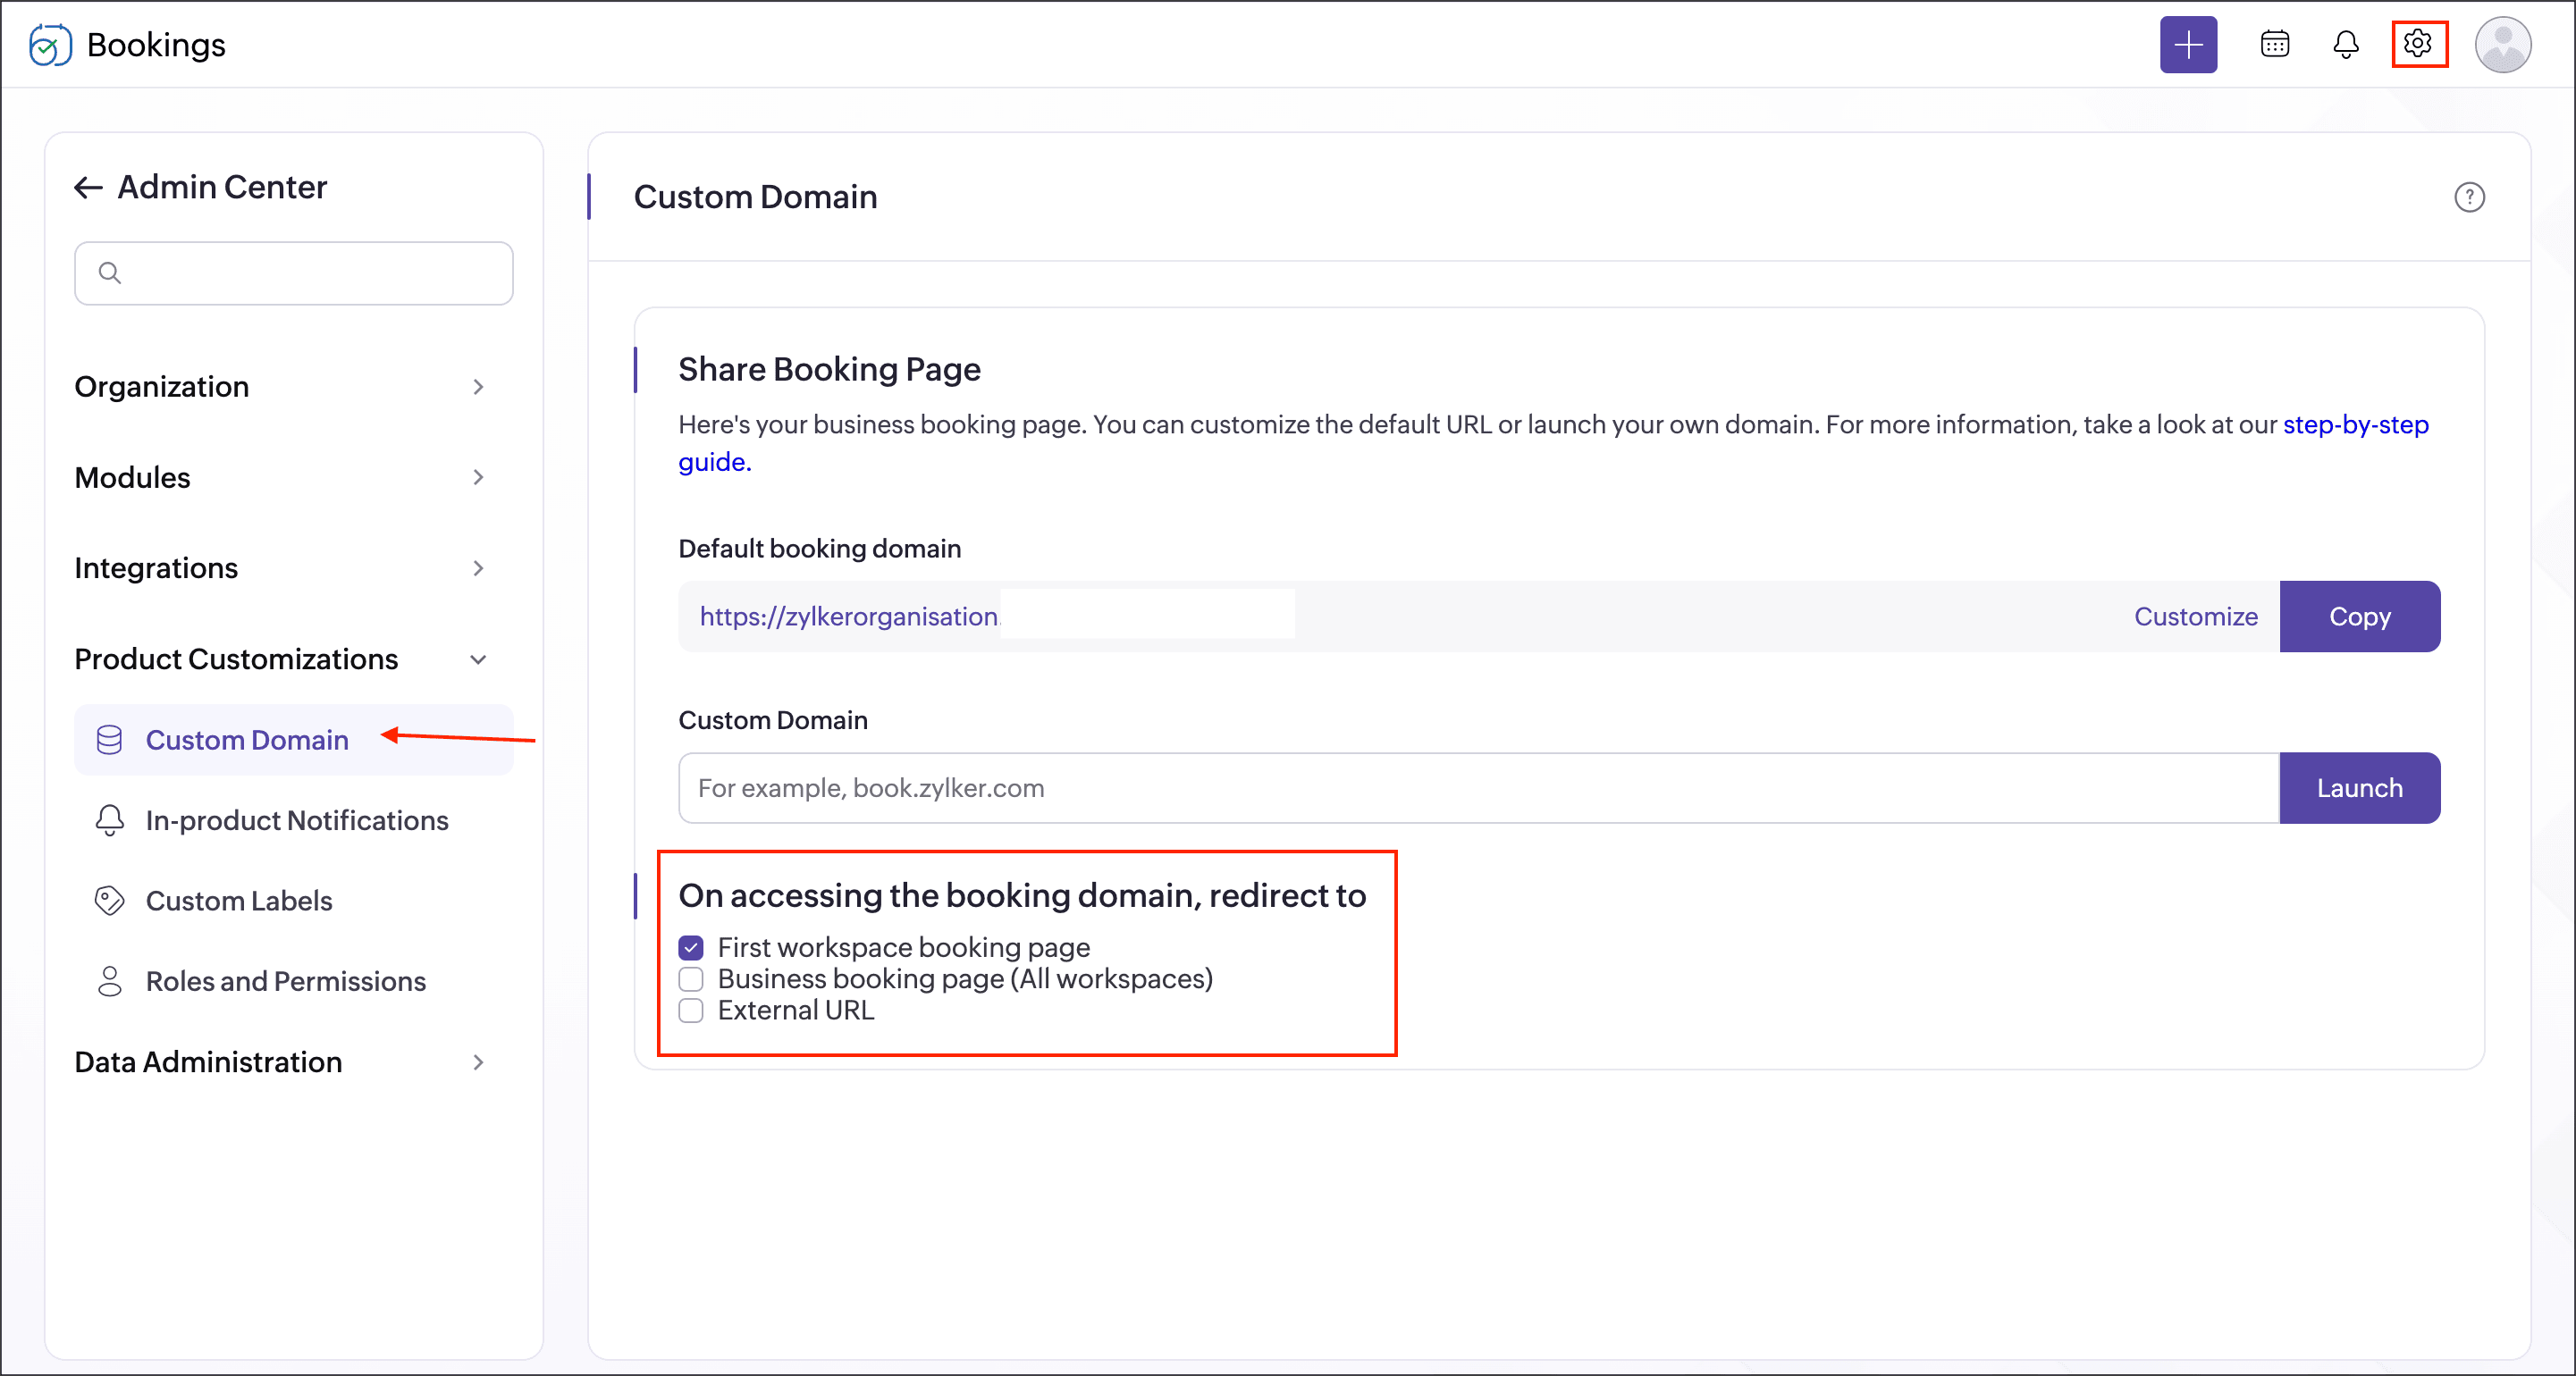The width and height of the screenshot is (2576, 1376).
Task: Open In-product Notifications menu item
Action: [x=296, y=820]
